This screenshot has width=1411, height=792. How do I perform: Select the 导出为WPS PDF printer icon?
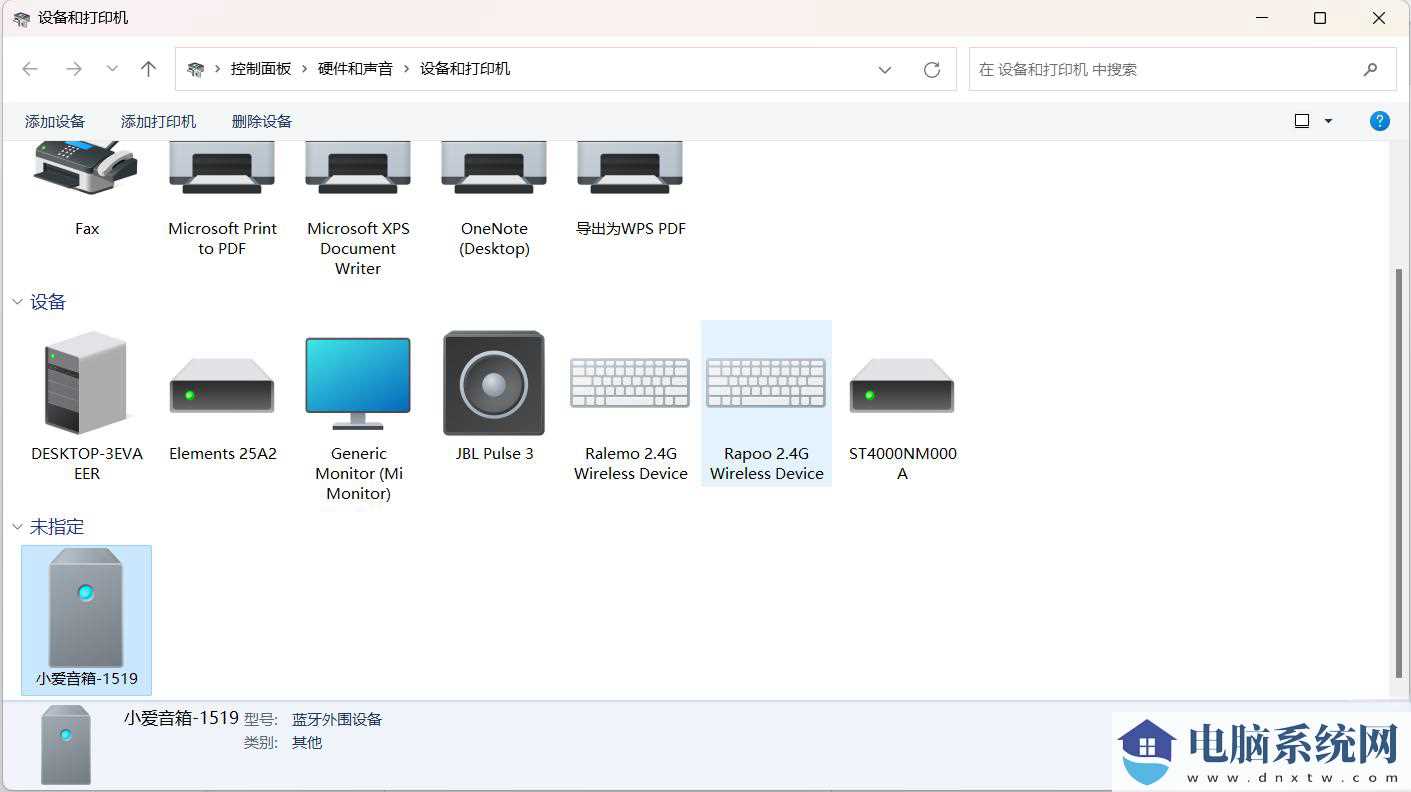tap(630, 167)
